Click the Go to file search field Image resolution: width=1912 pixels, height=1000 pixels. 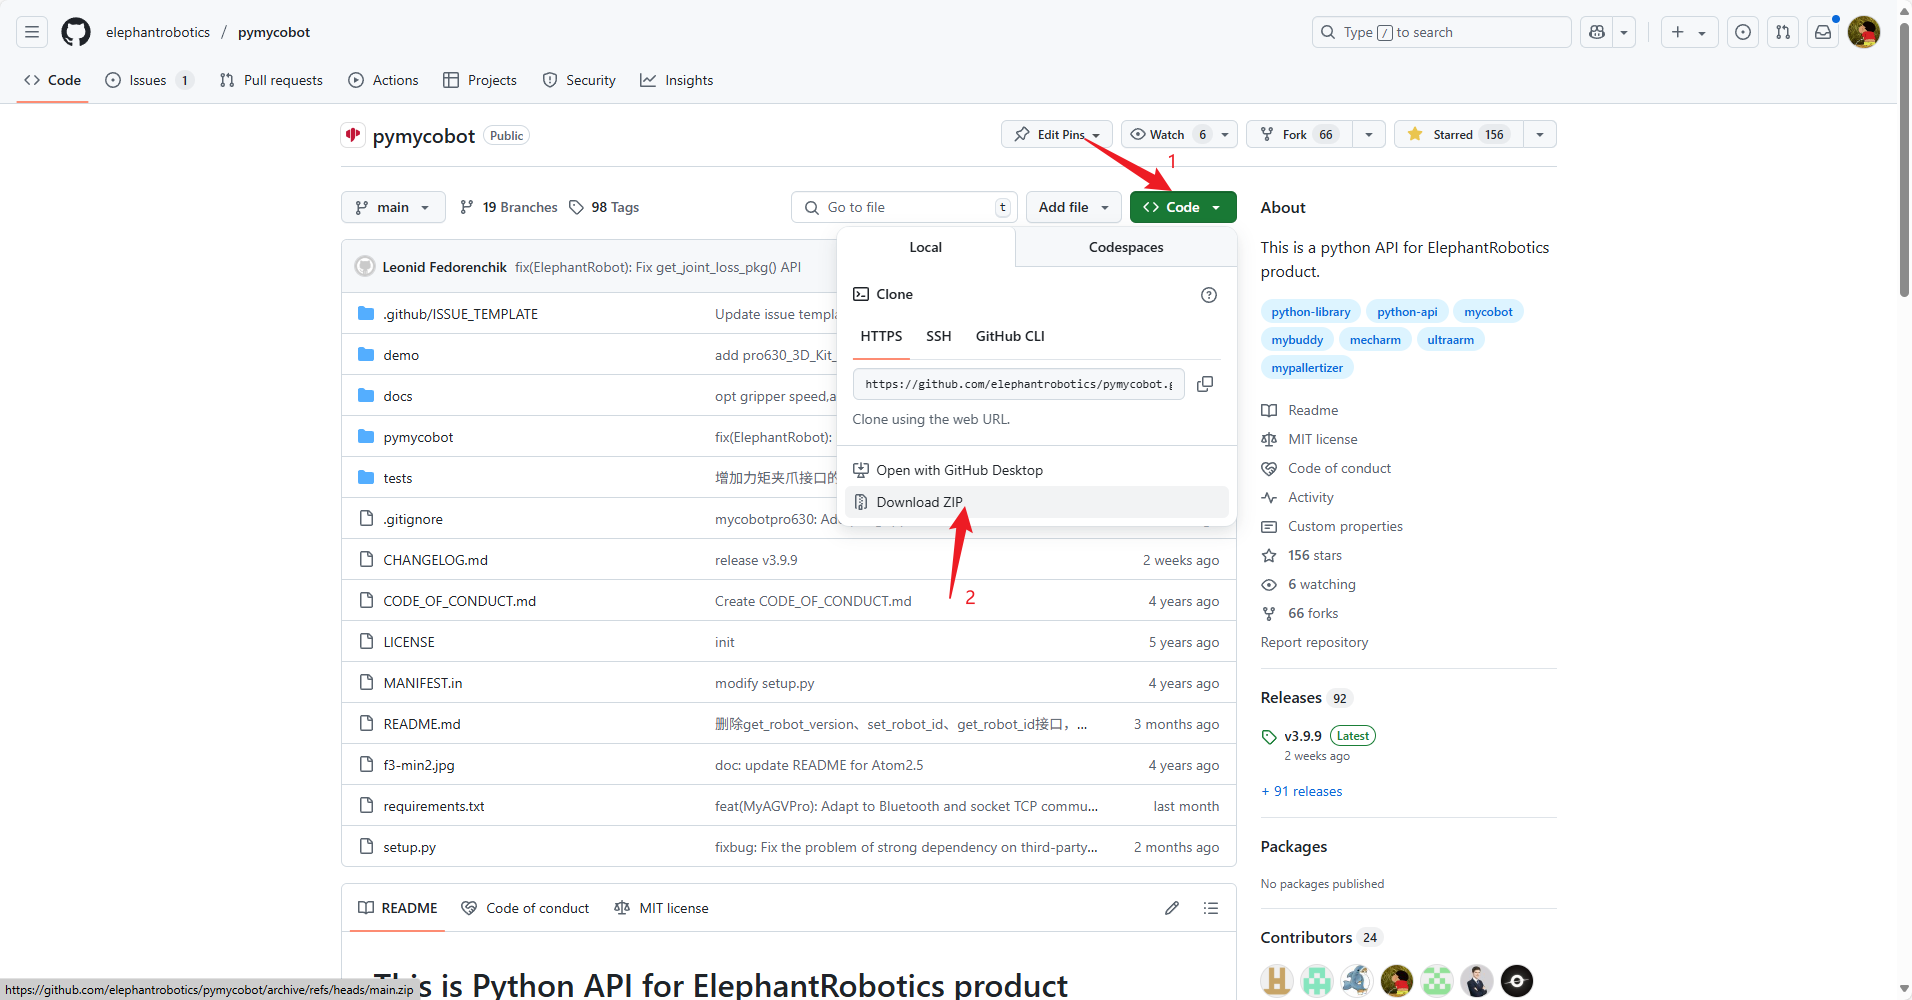click(904, 207)
